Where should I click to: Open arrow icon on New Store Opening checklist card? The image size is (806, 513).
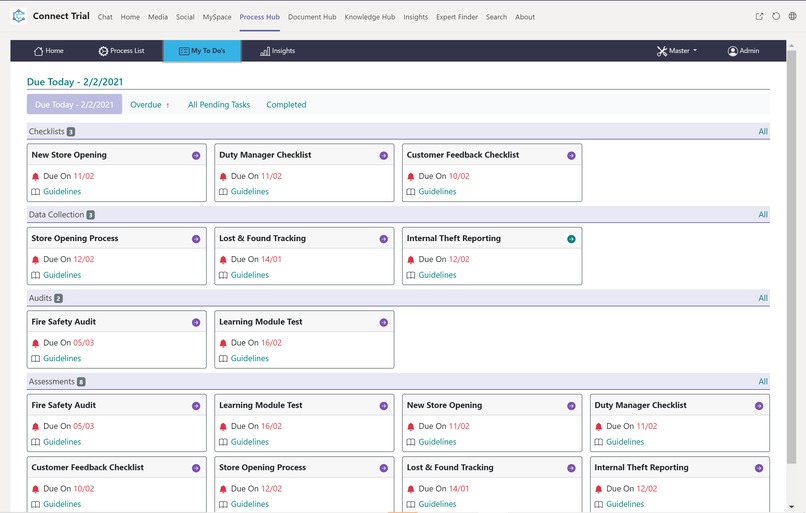tap(196, 156)
